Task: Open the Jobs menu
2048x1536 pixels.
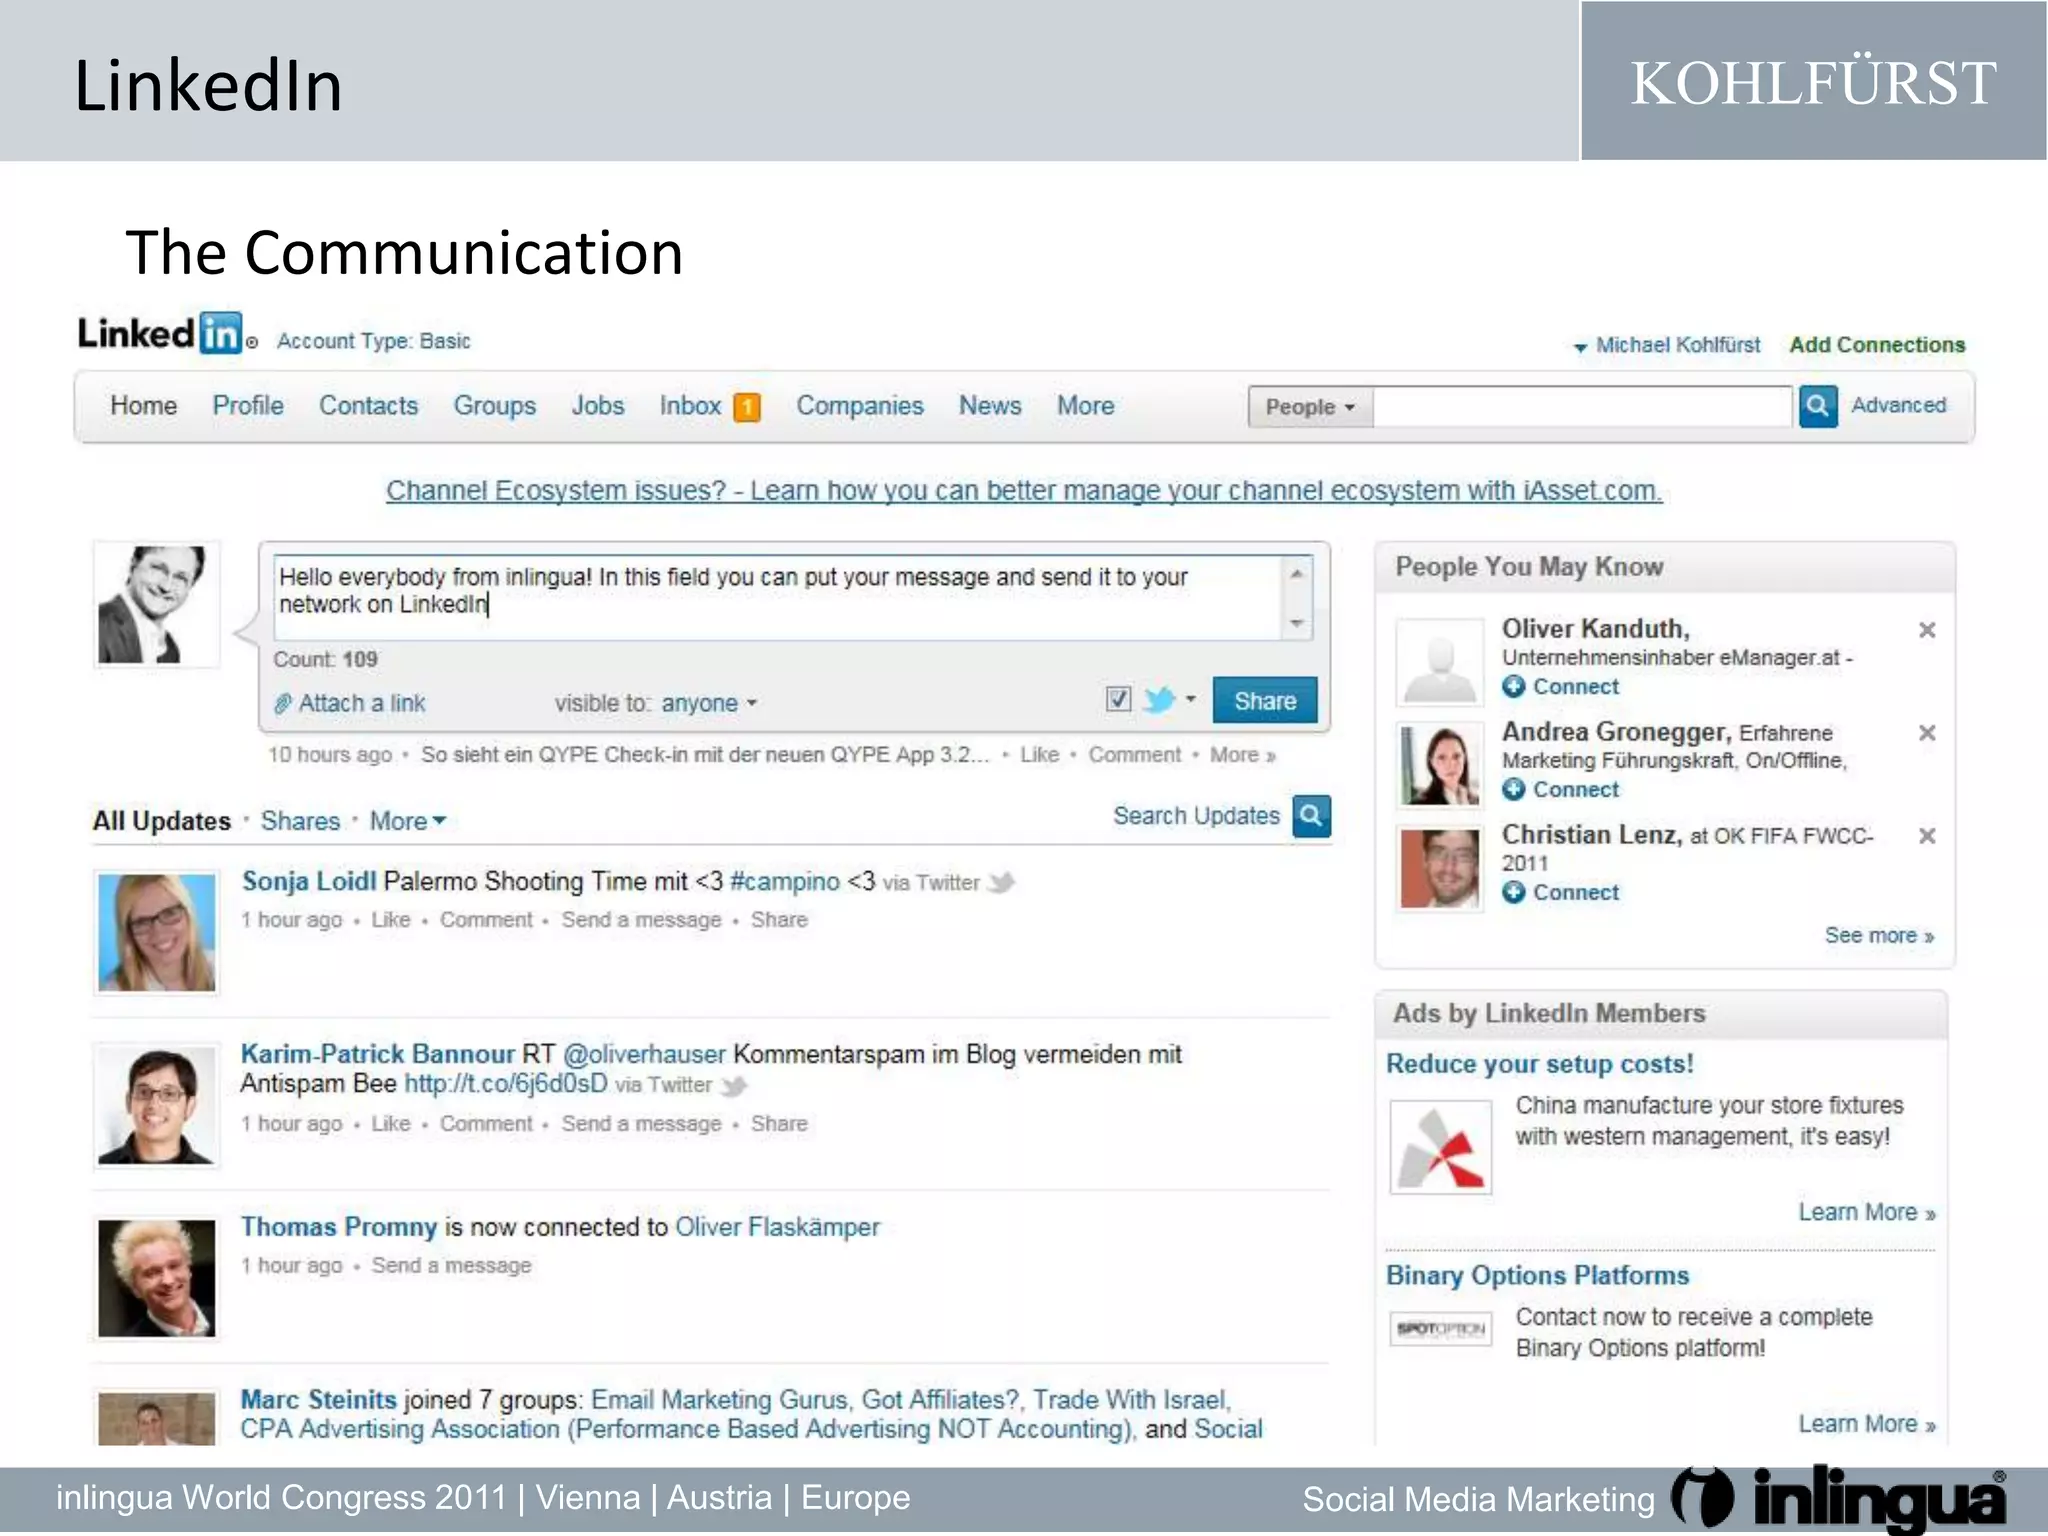Action: coord(598,406)
